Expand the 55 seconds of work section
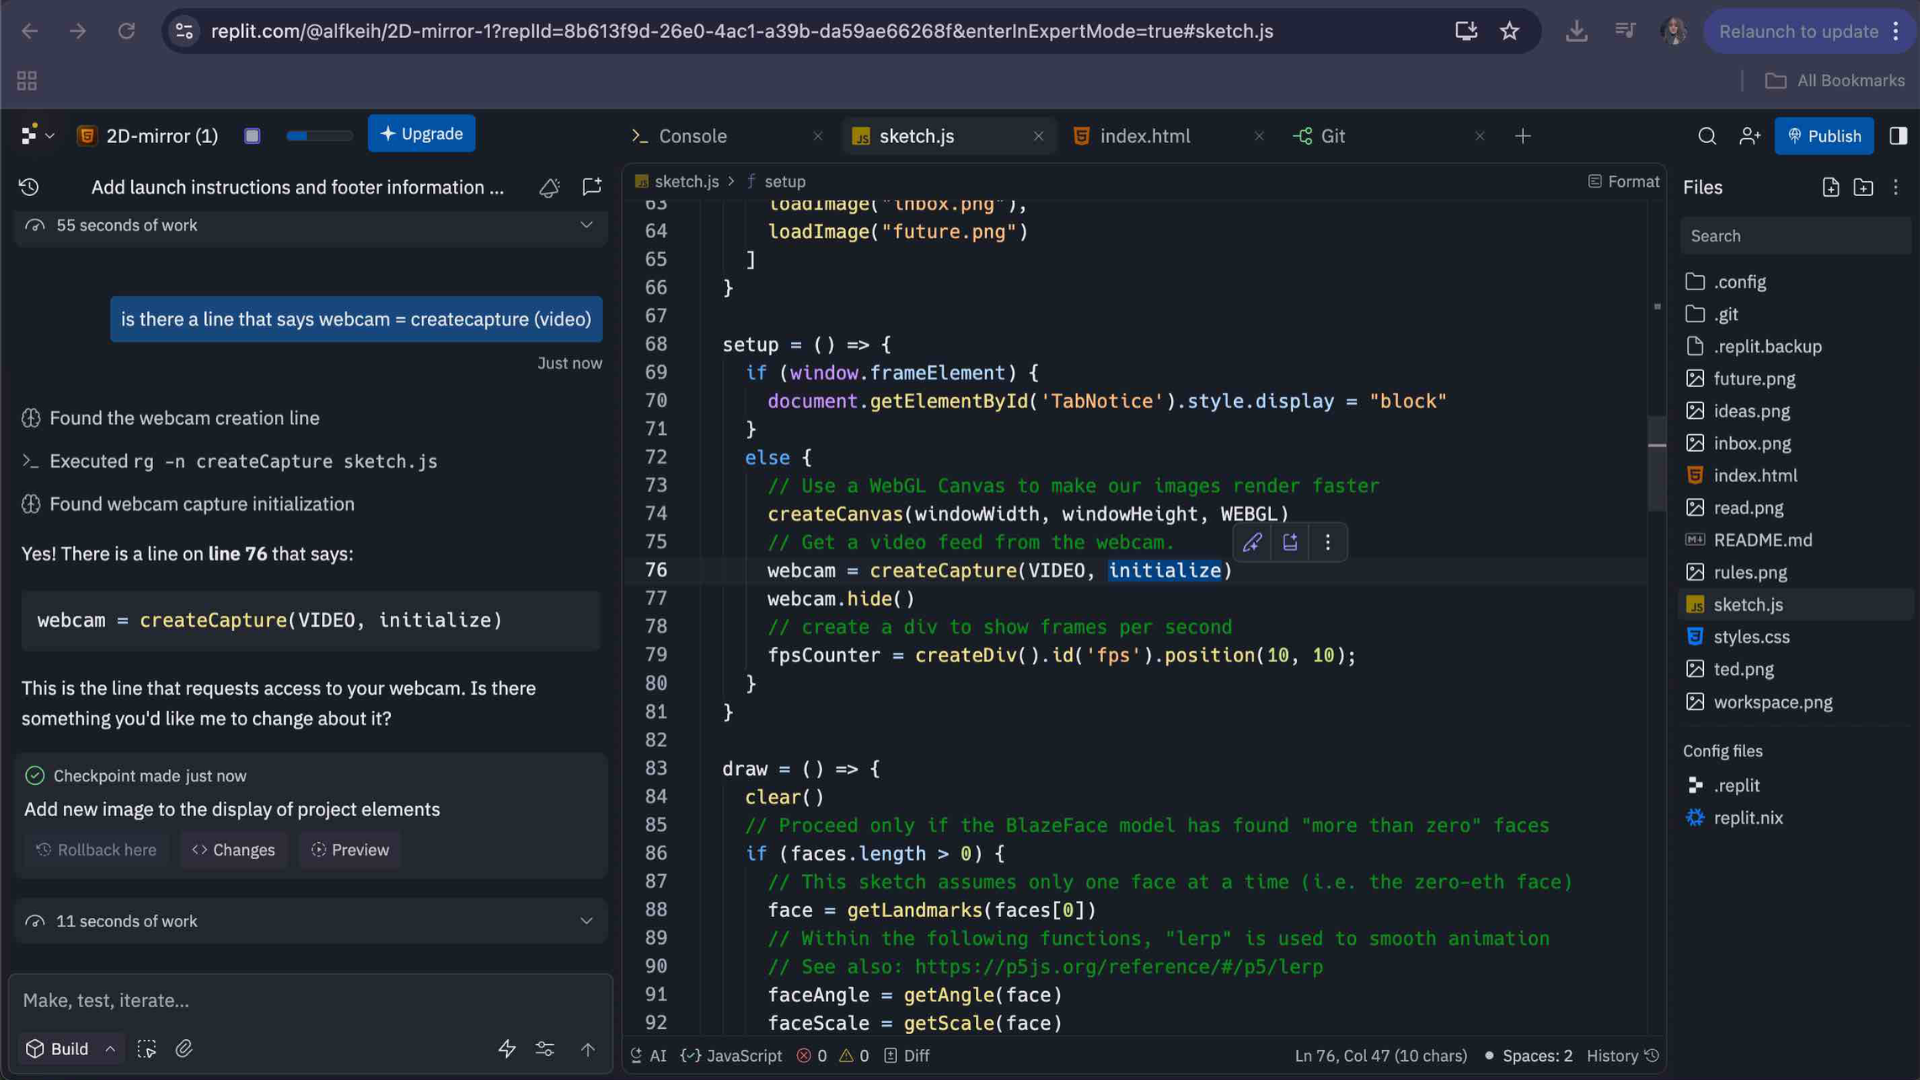This screenshot has width=1920, height=1080. 586,225
